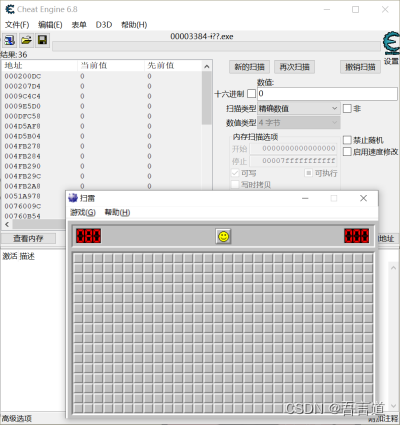
Task: Click process name 00003384 label
Action: pyautogui.click(x=202, y=36)
